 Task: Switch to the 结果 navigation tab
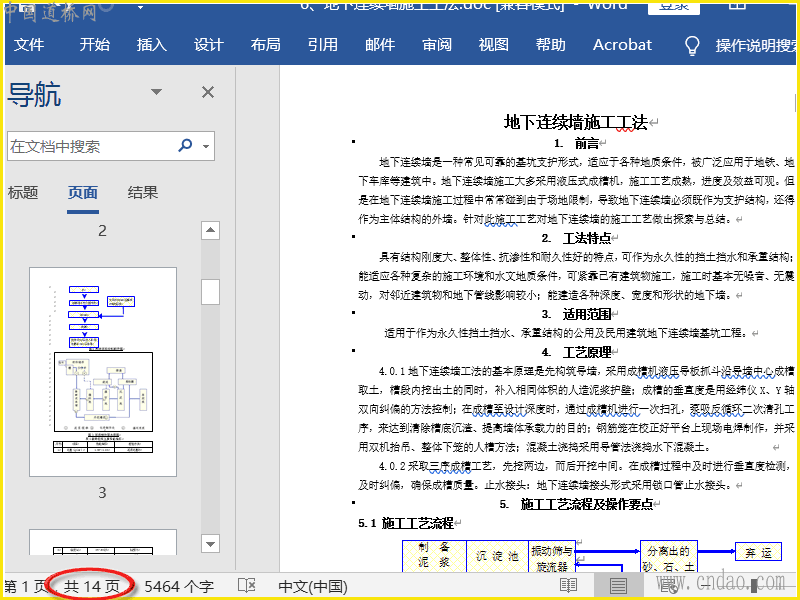pyautogui.click(x=143, y=192)
